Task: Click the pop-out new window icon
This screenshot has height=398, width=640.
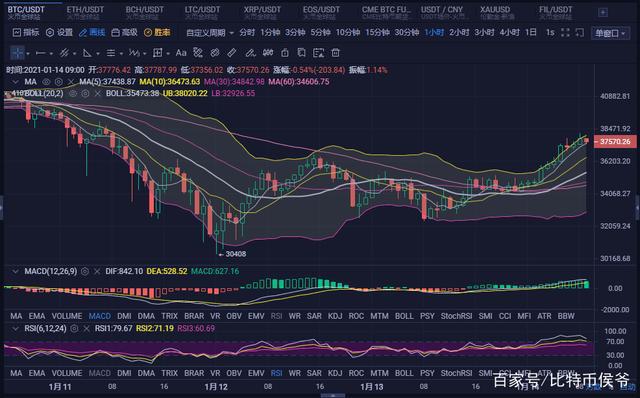Action: pyautogui.click(x=580, y=33)
